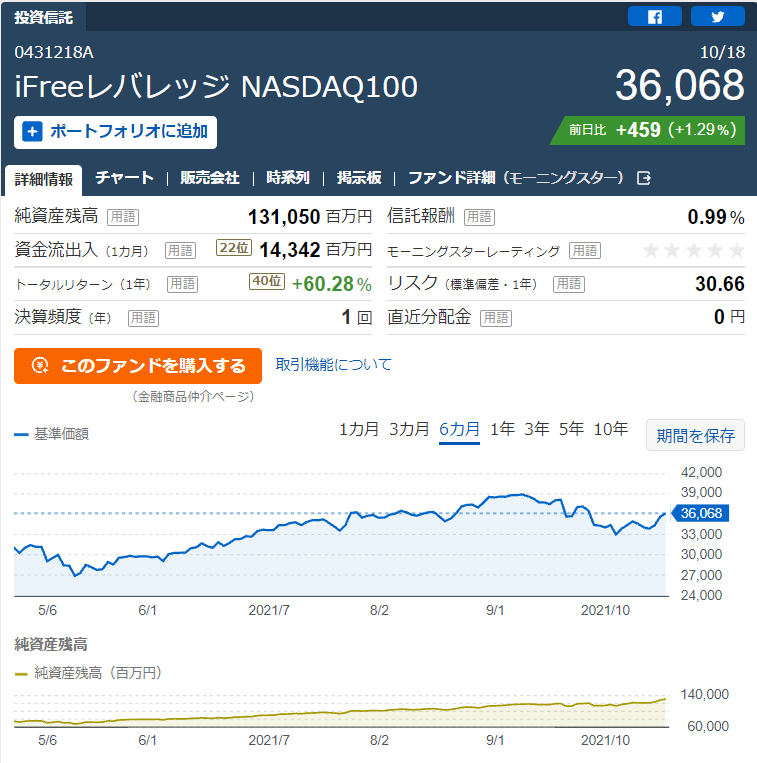Go to the 時系列 tab
The width and height of the screenshot is (757, 763).
click(x=288, y=178)
